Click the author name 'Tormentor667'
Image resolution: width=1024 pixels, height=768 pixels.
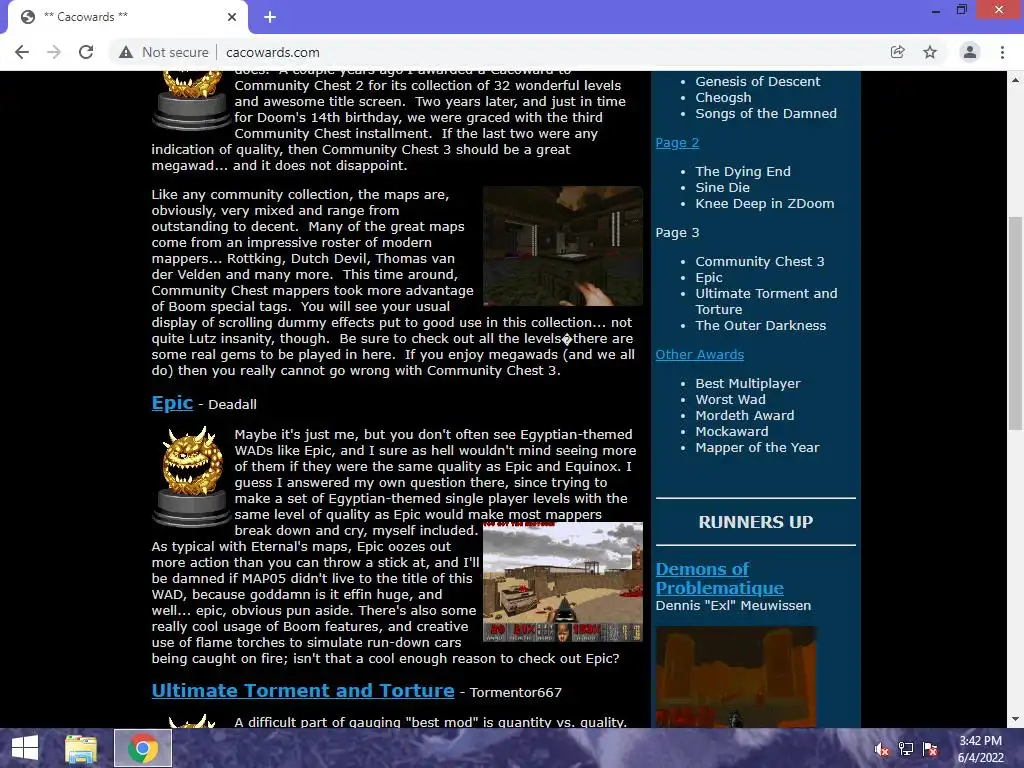point(516,692)
